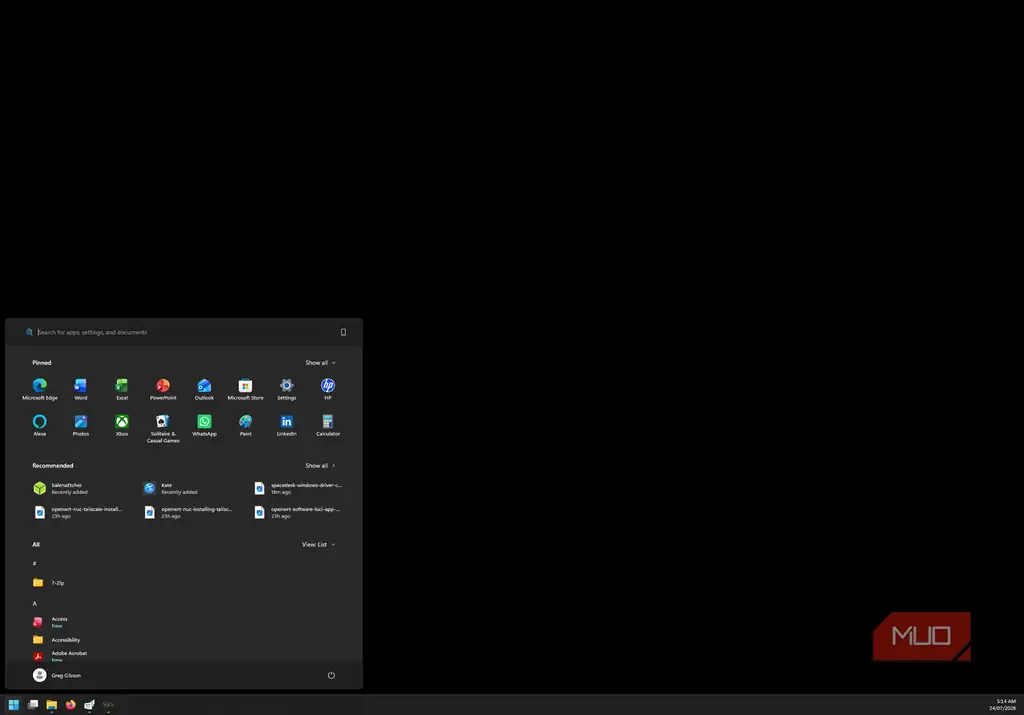The width and height of the screenshot is (1024, 715).
Task: Launch the Xbox app
Action: pos(122,424)
